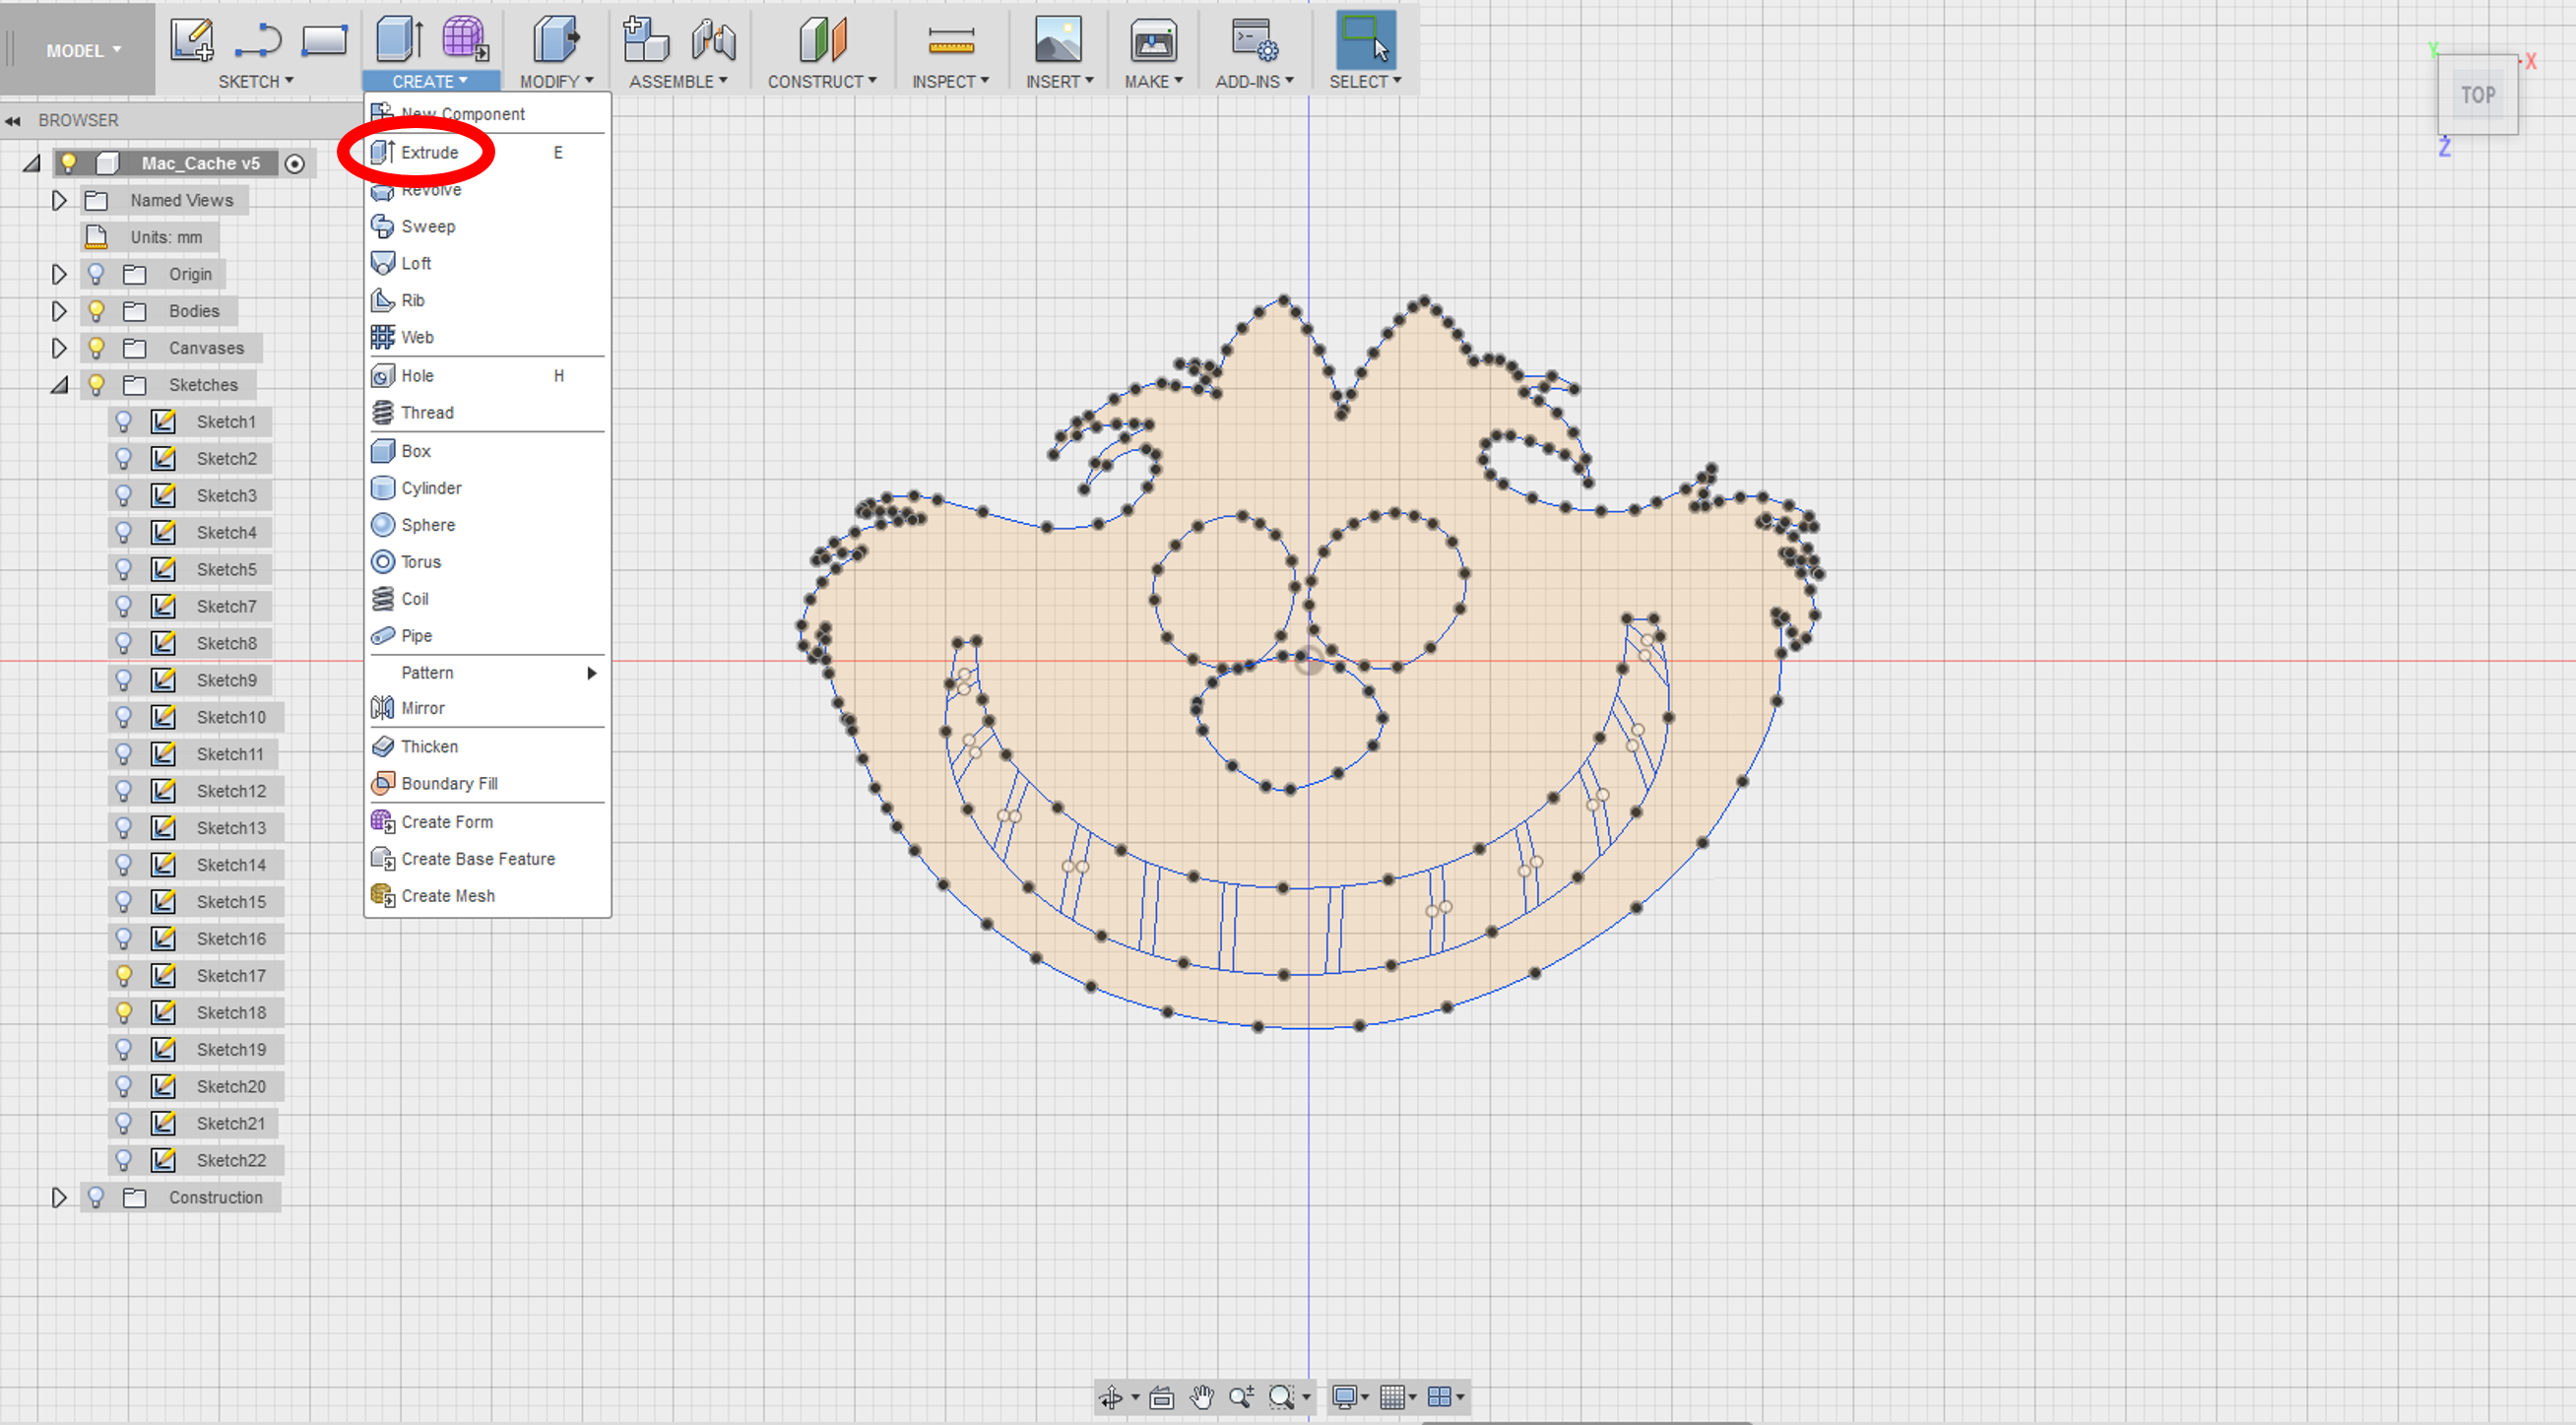This screenshot has height=1425, width=2576.
Task: Click the TOP face of view cube
Action: tap(2477, 95)
